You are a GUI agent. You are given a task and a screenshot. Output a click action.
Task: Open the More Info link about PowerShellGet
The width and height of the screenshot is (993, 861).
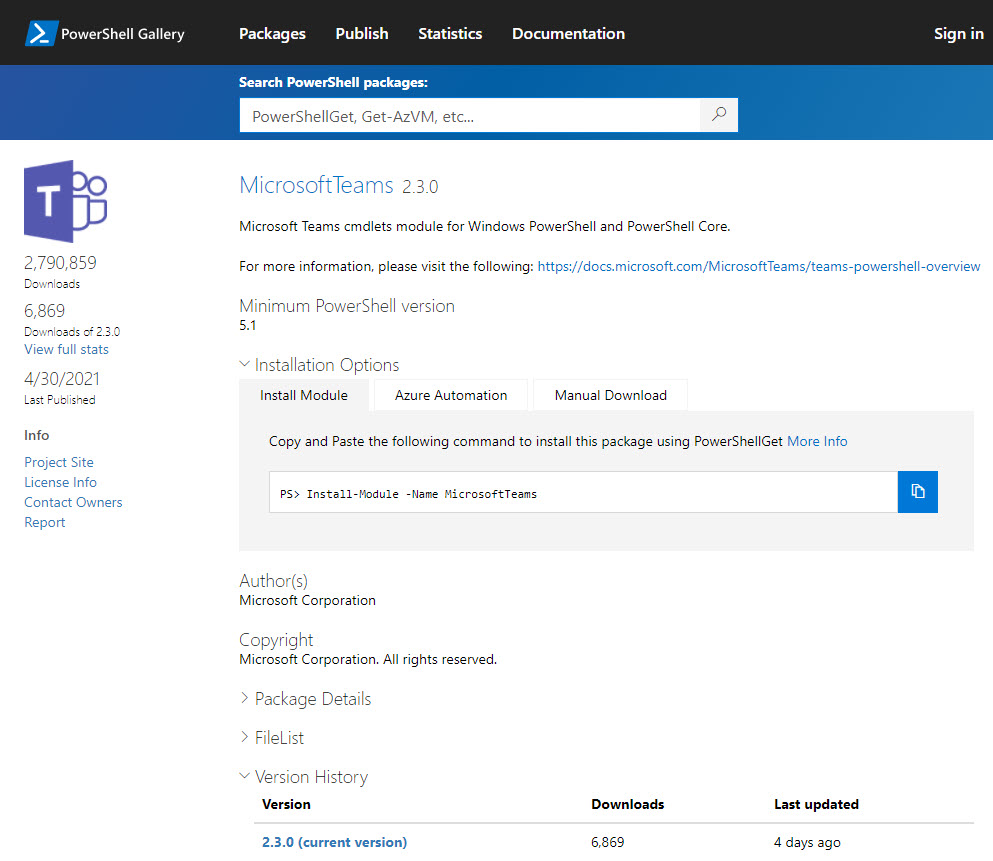coord(817,441)
